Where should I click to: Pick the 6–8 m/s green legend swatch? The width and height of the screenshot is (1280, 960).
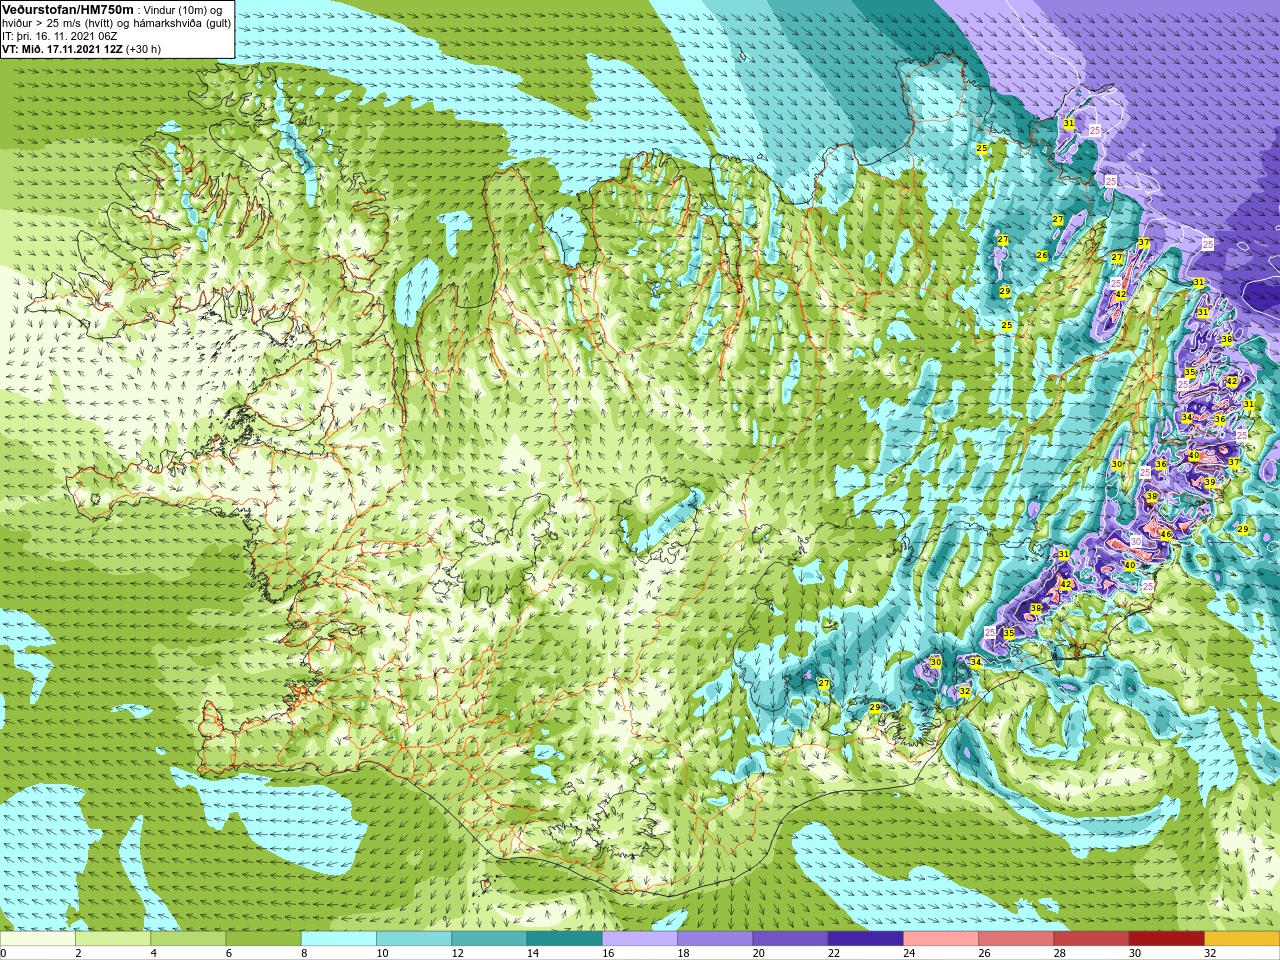(x=263, y=939)
